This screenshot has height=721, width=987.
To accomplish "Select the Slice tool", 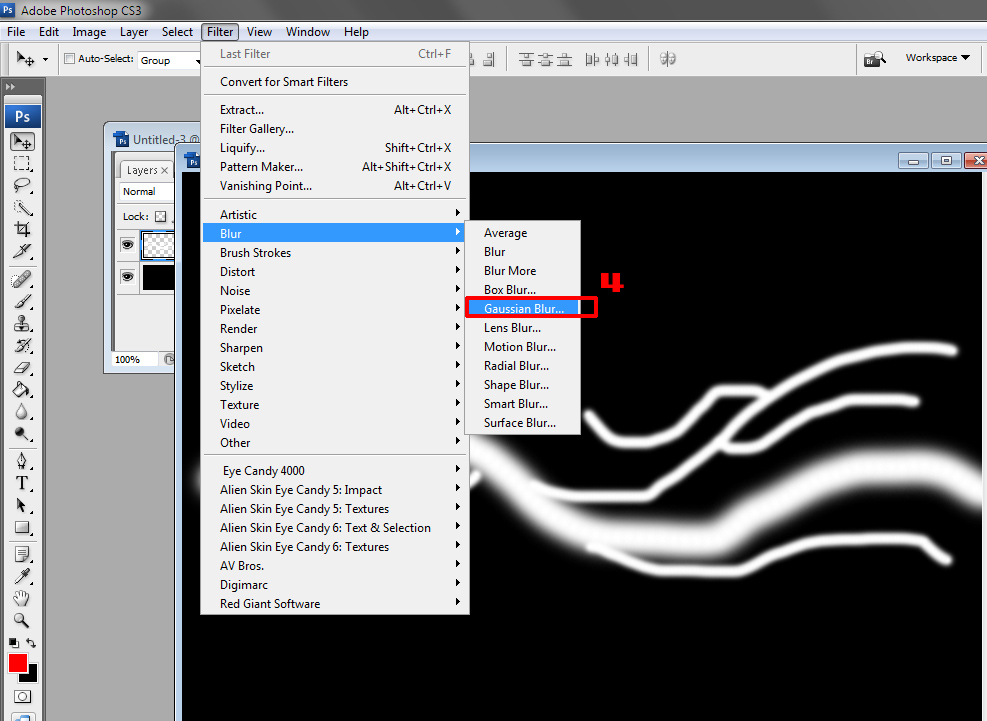I will 22,251.
